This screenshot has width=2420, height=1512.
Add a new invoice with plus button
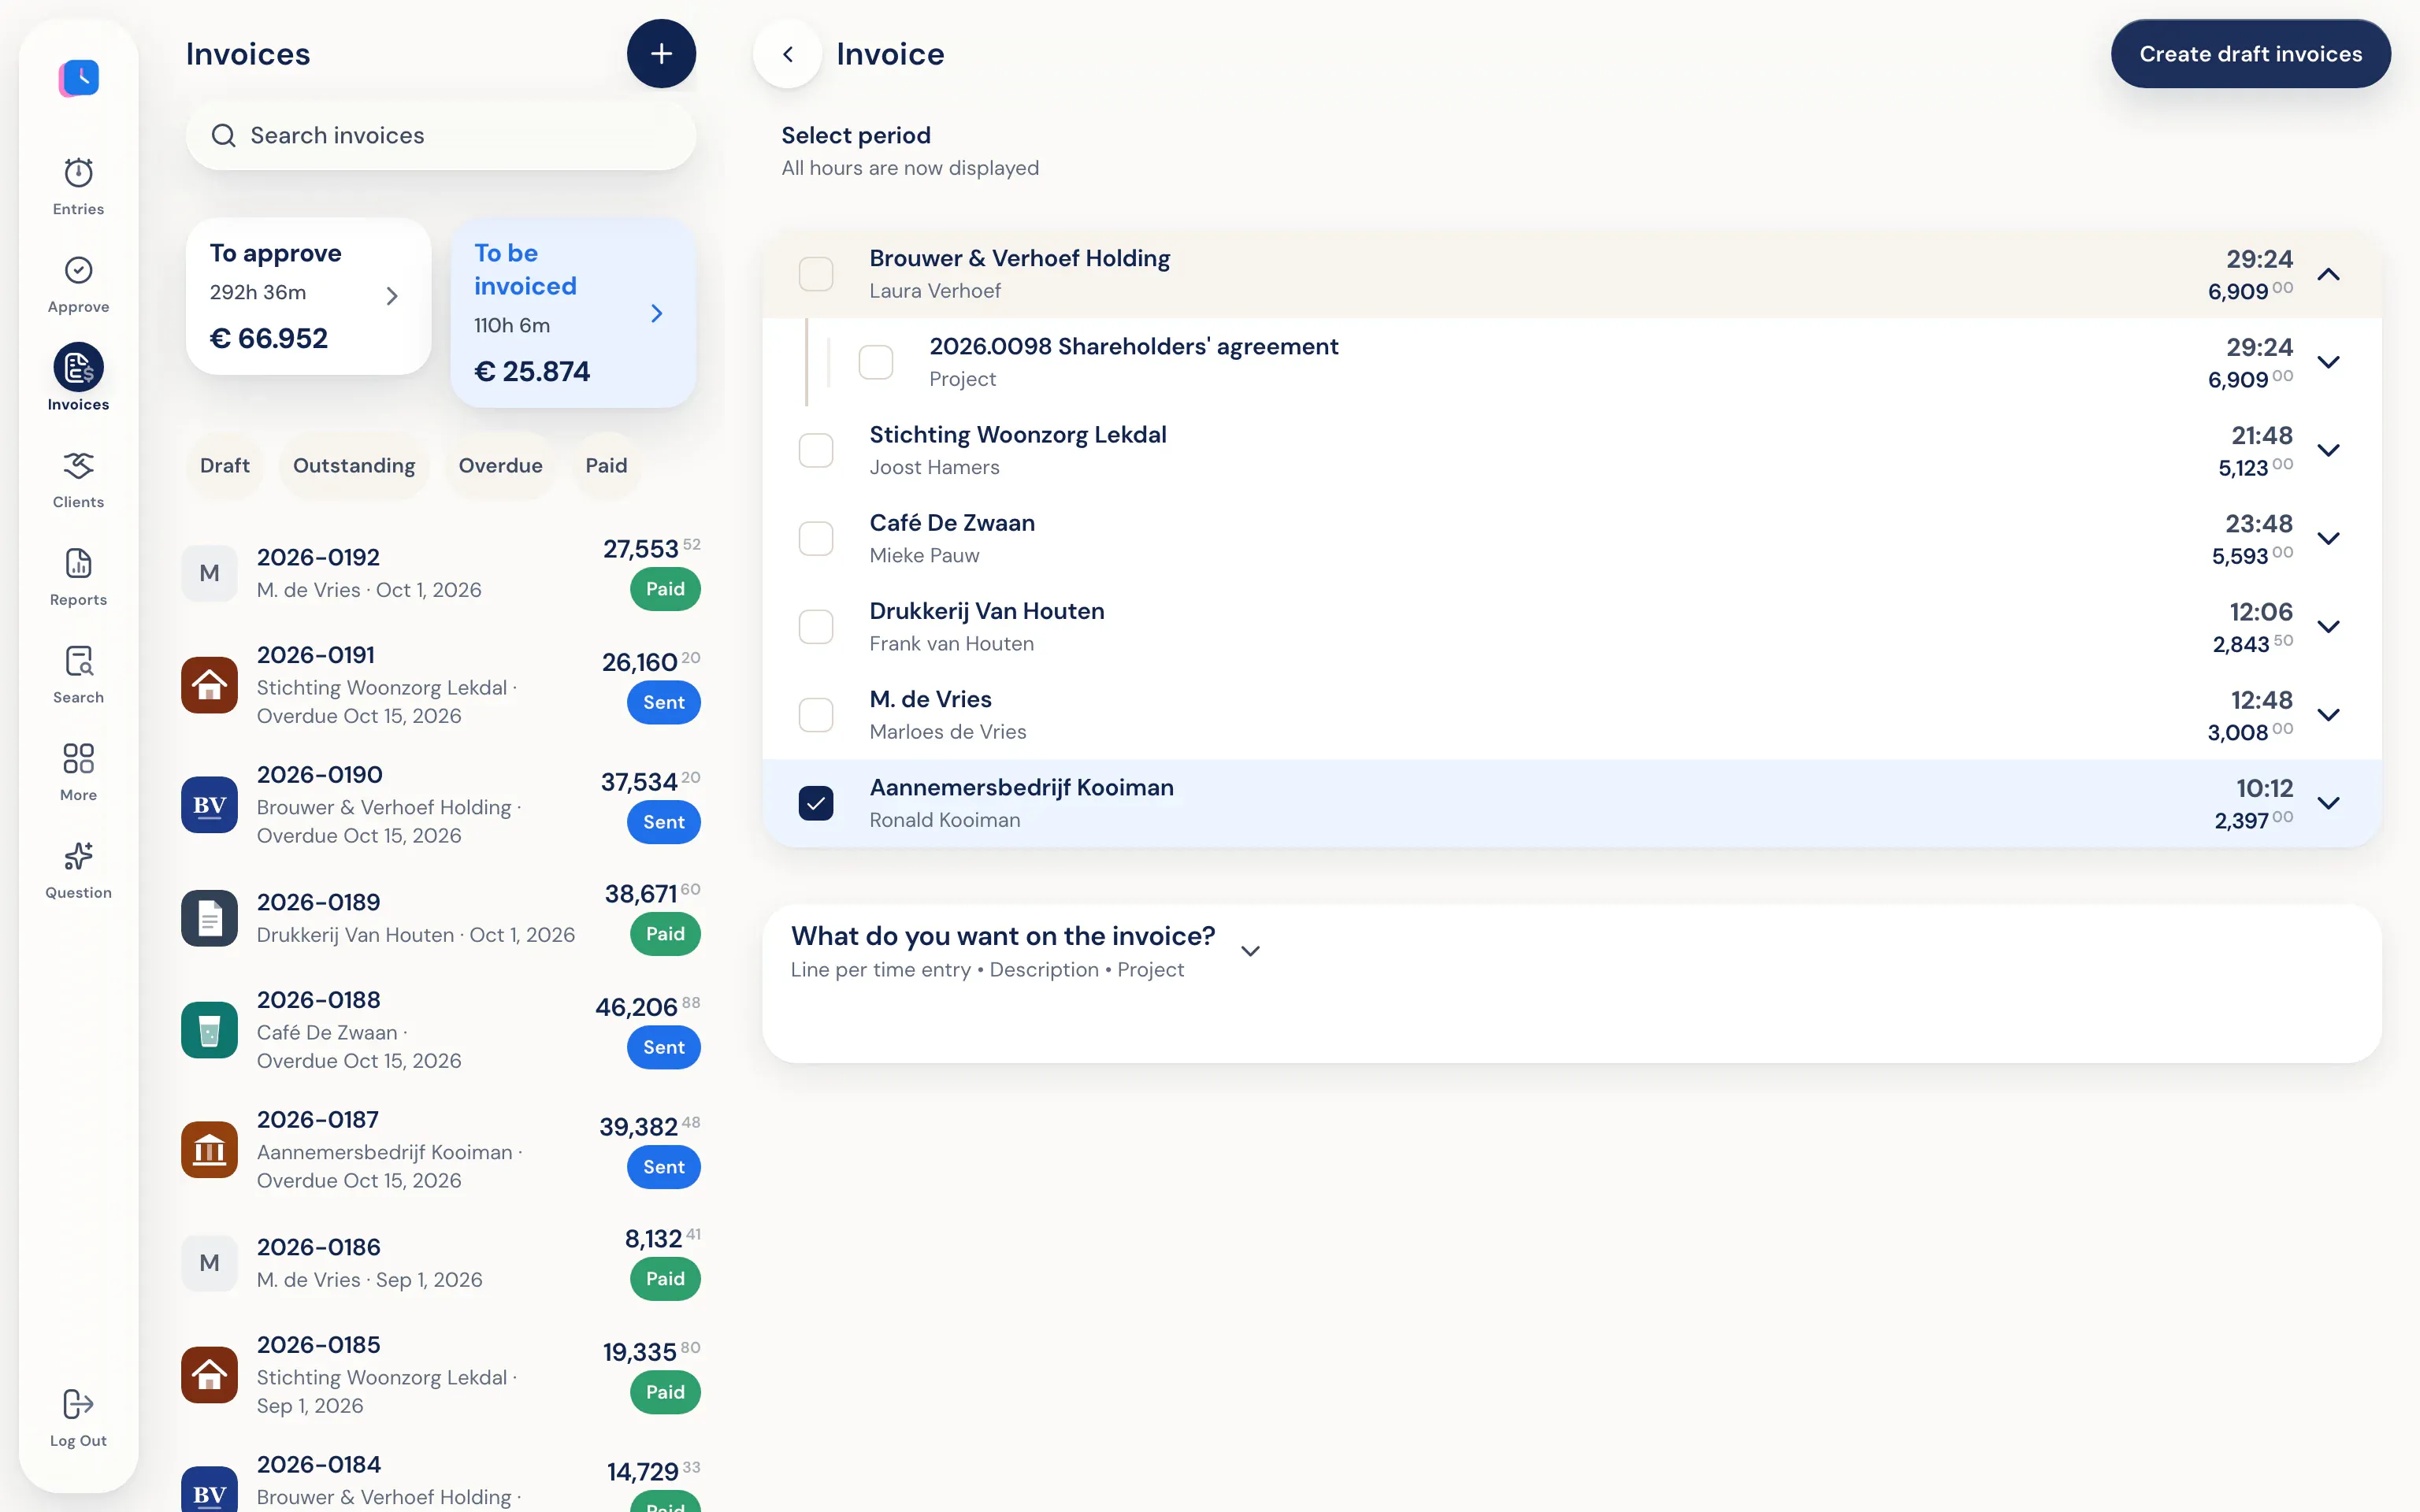(x=661, y=54)
